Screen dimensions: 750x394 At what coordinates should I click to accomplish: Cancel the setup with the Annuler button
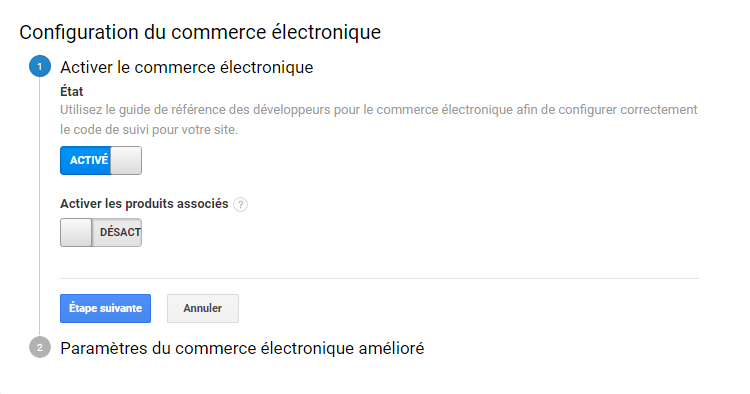pyautogui.click(x=203, y=308)
